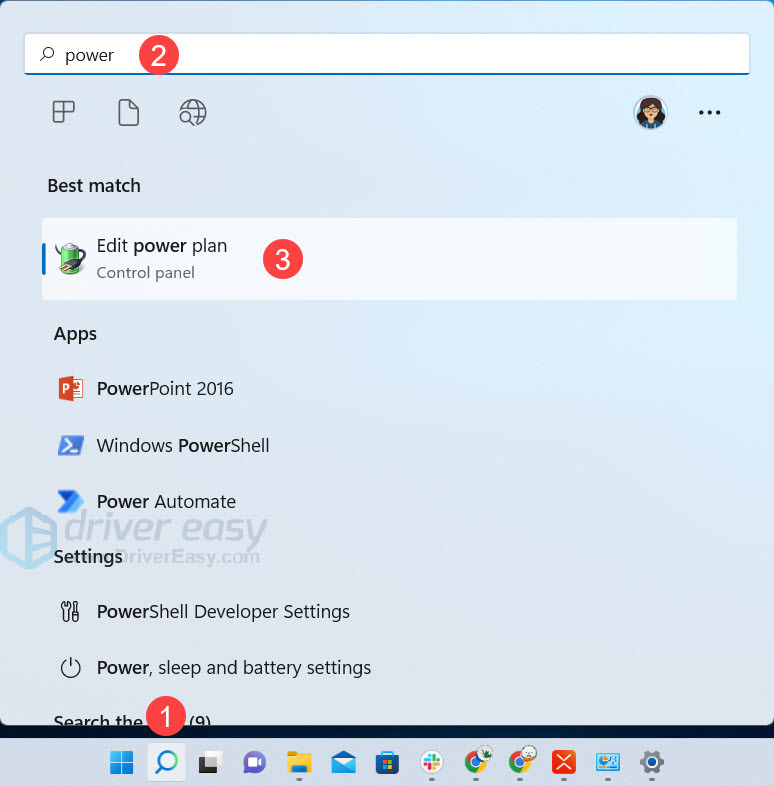The height and width of the screenshot is (785, 774).
Task: Click the Power Automate icon
Action: click(71, 501)
